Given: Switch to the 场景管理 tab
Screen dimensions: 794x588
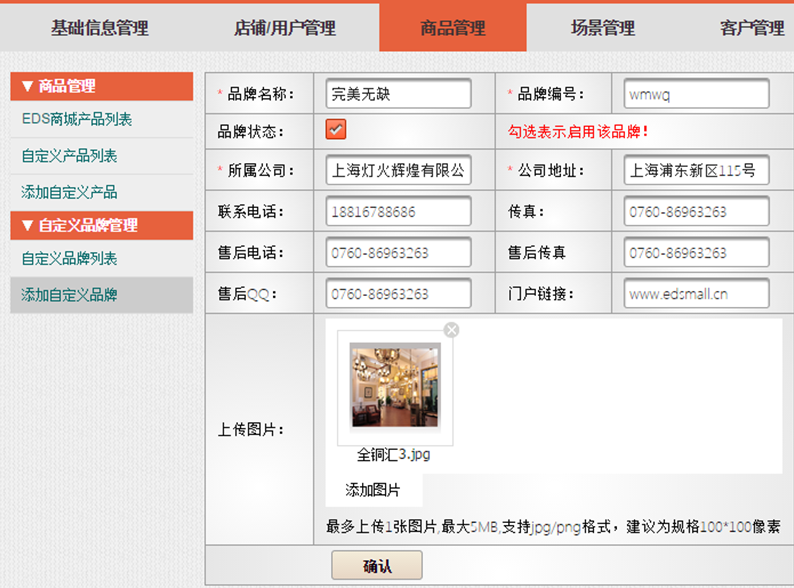Looking at the screenshot, I should (x=603, y=28).
